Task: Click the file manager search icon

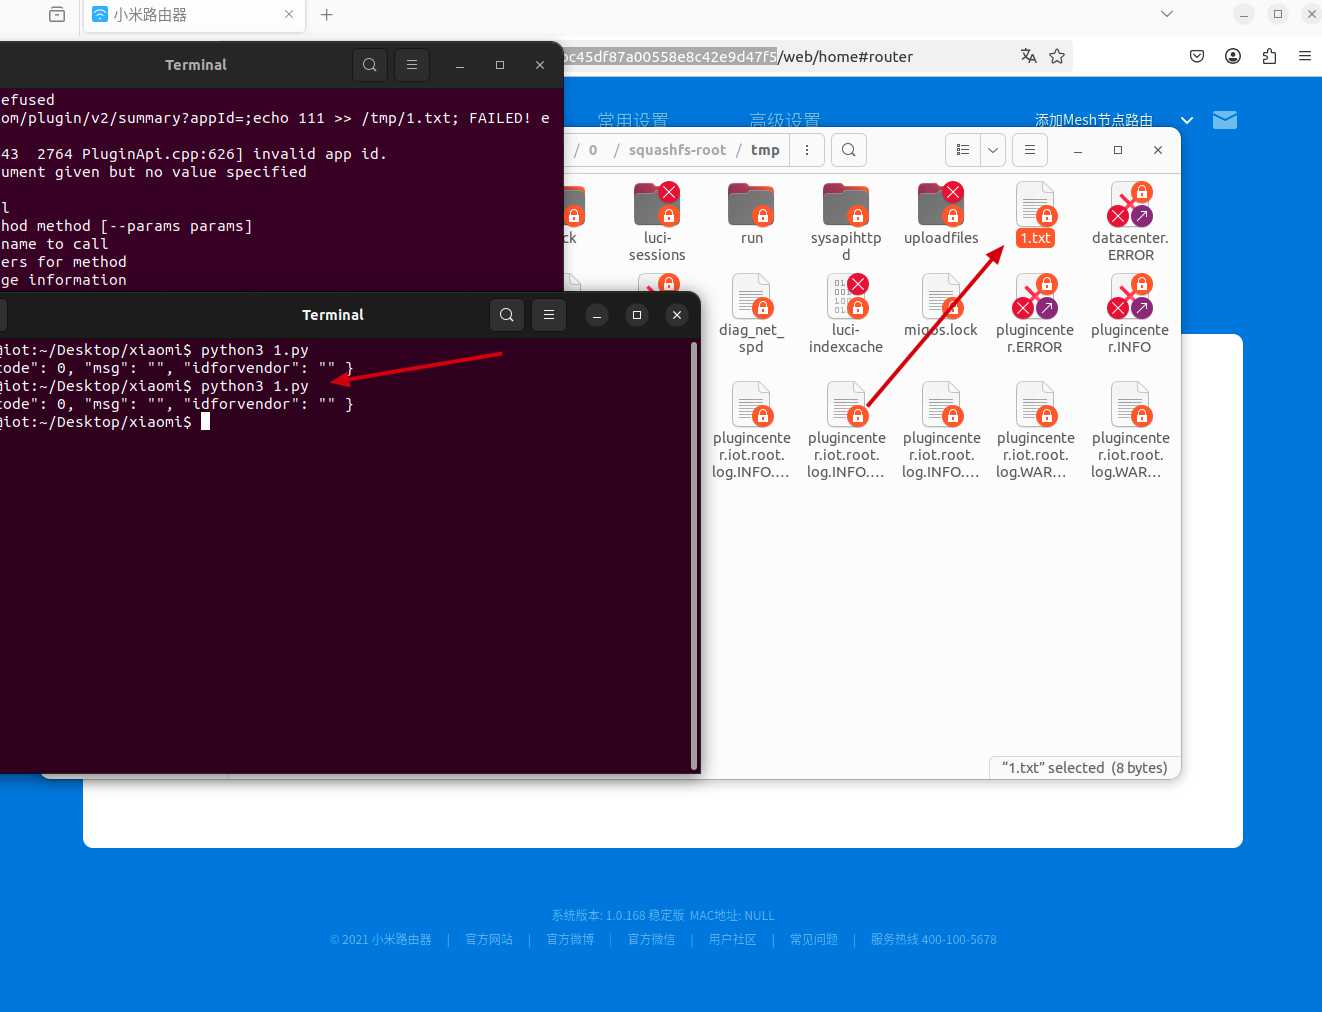Action: click(848, 150)
